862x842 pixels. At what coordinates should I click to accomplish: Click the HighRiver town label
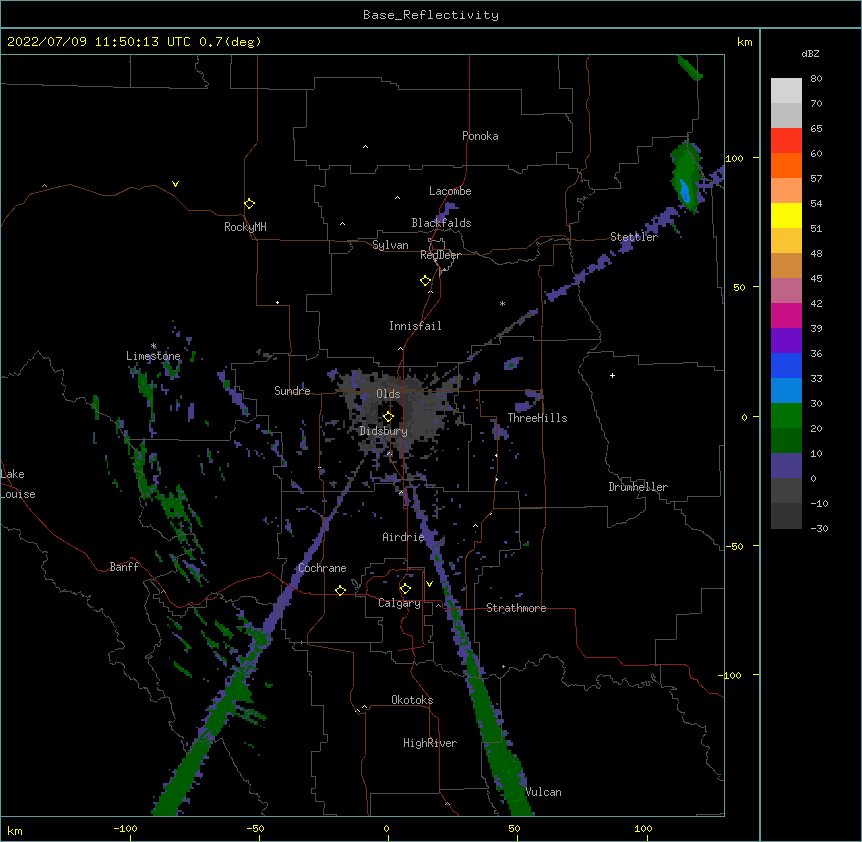click(430, 743)
